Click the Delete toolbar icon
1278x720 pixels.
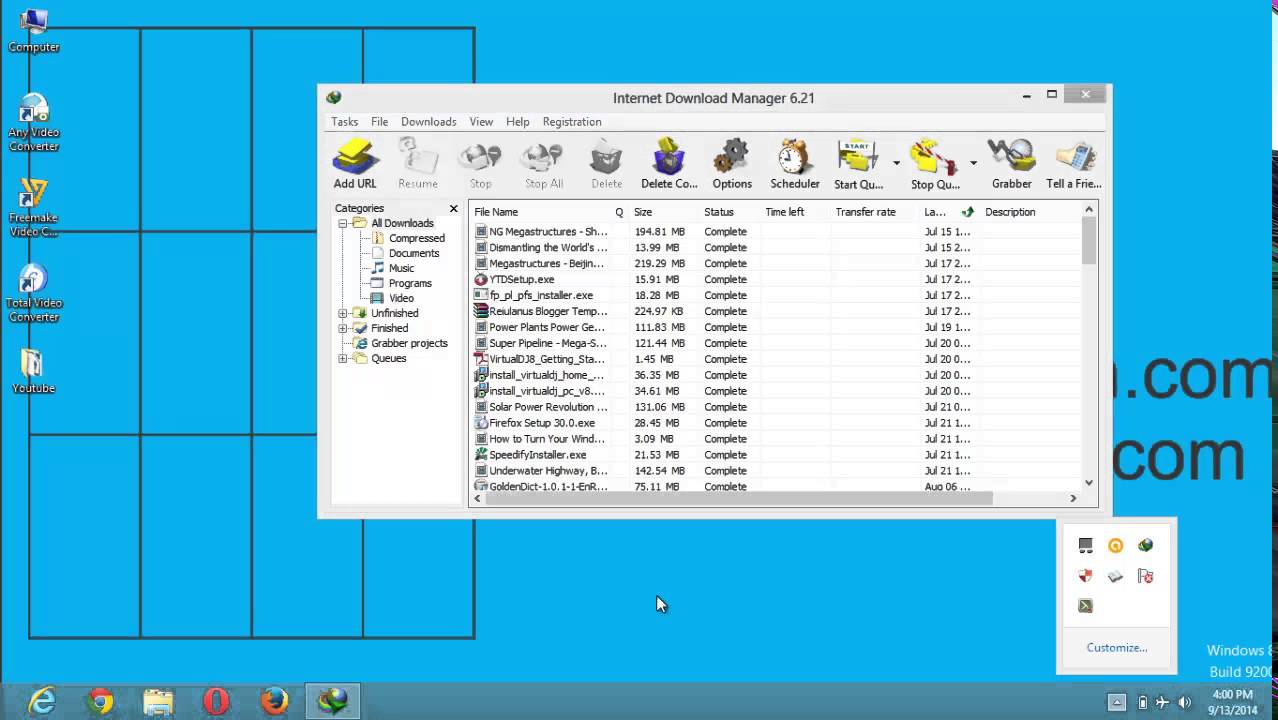pos(606,164)
